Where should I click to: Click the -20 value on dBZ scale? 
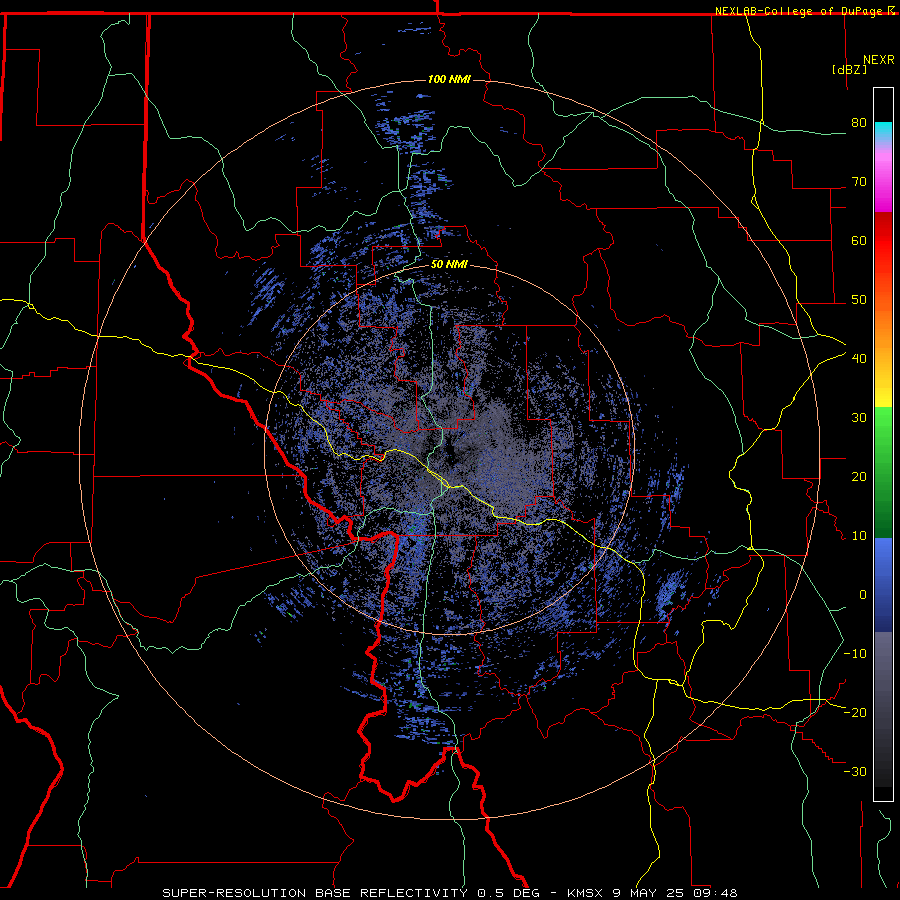point(855,713)
